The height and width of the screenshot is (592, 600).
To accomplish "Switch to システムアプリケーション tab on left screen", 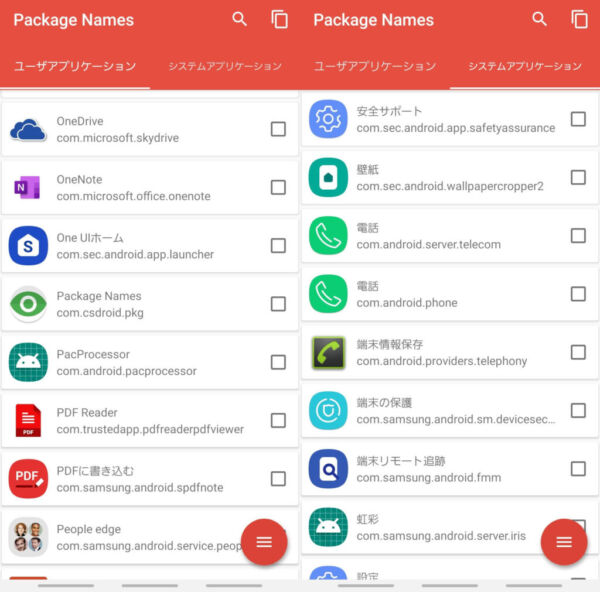I will pyautogui.click(x=225, y=66).
